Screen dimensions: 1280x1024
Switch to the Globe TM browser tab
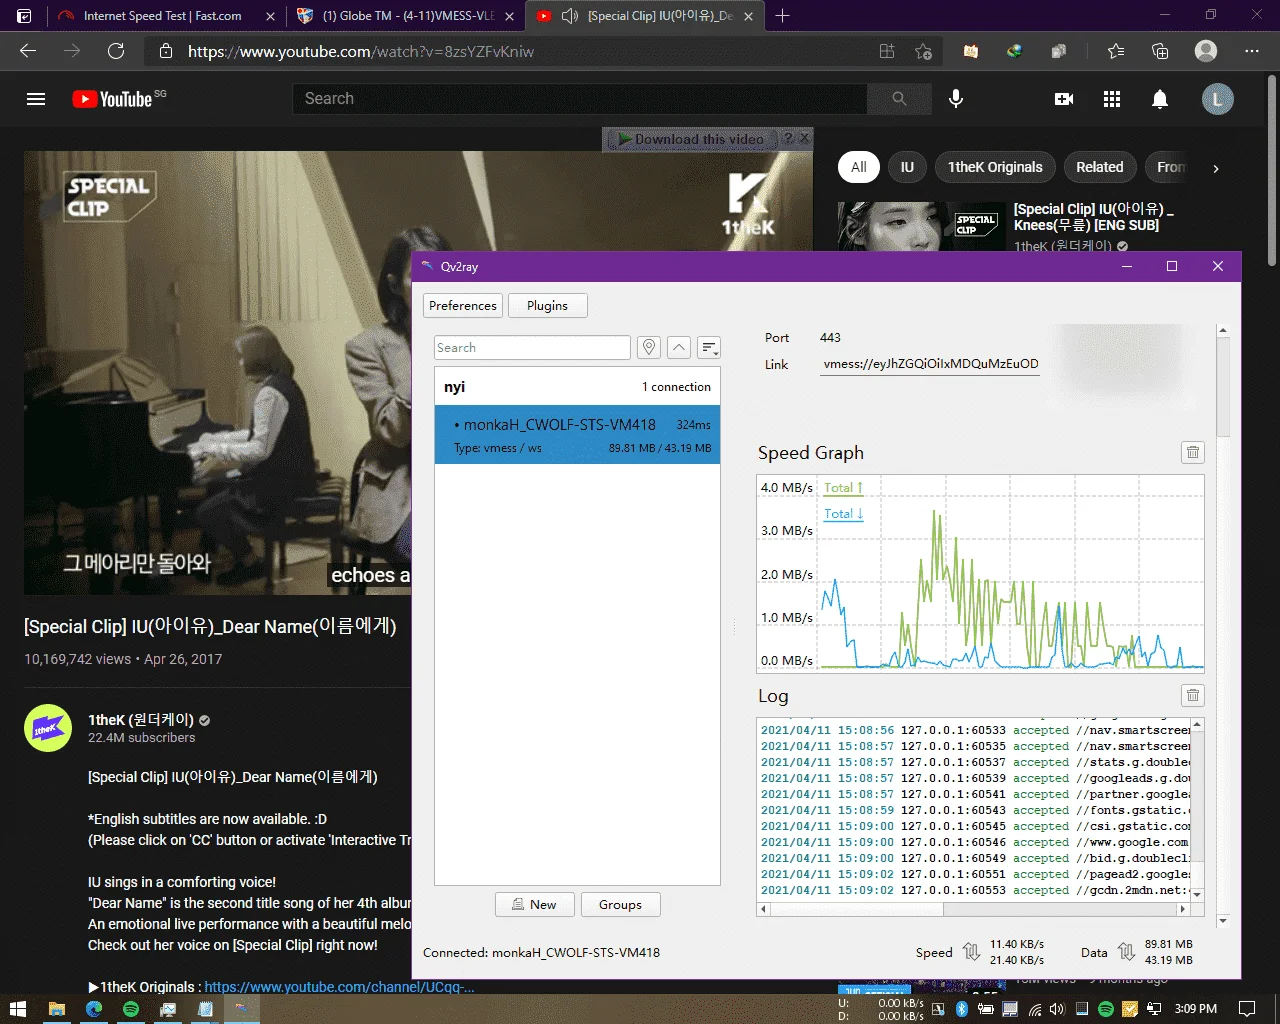click(408, 16)
